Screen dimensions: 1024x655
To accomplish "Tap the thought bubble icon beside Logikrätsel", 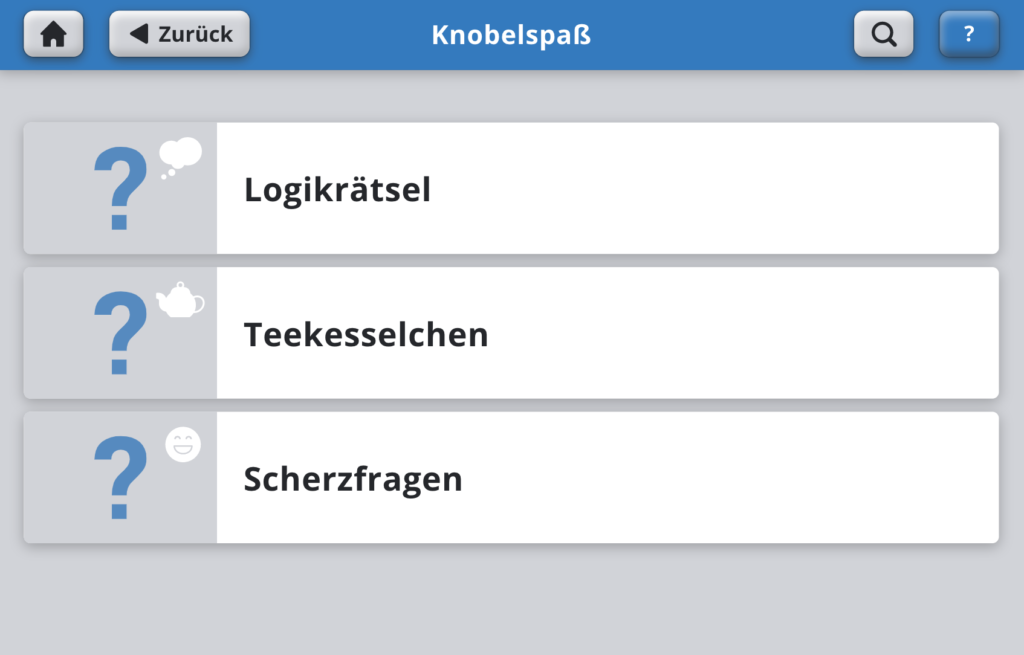I will pyautogui.click(x=180, y=157).
